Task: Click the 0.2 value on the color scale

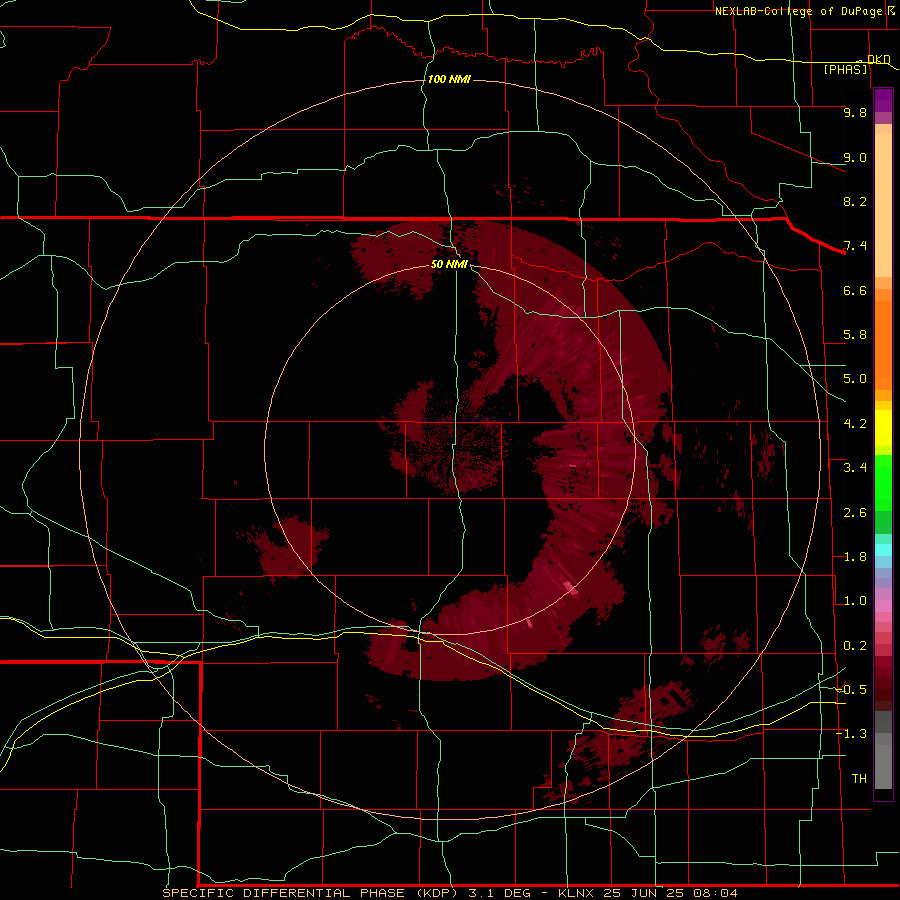Action: point(855,646)
